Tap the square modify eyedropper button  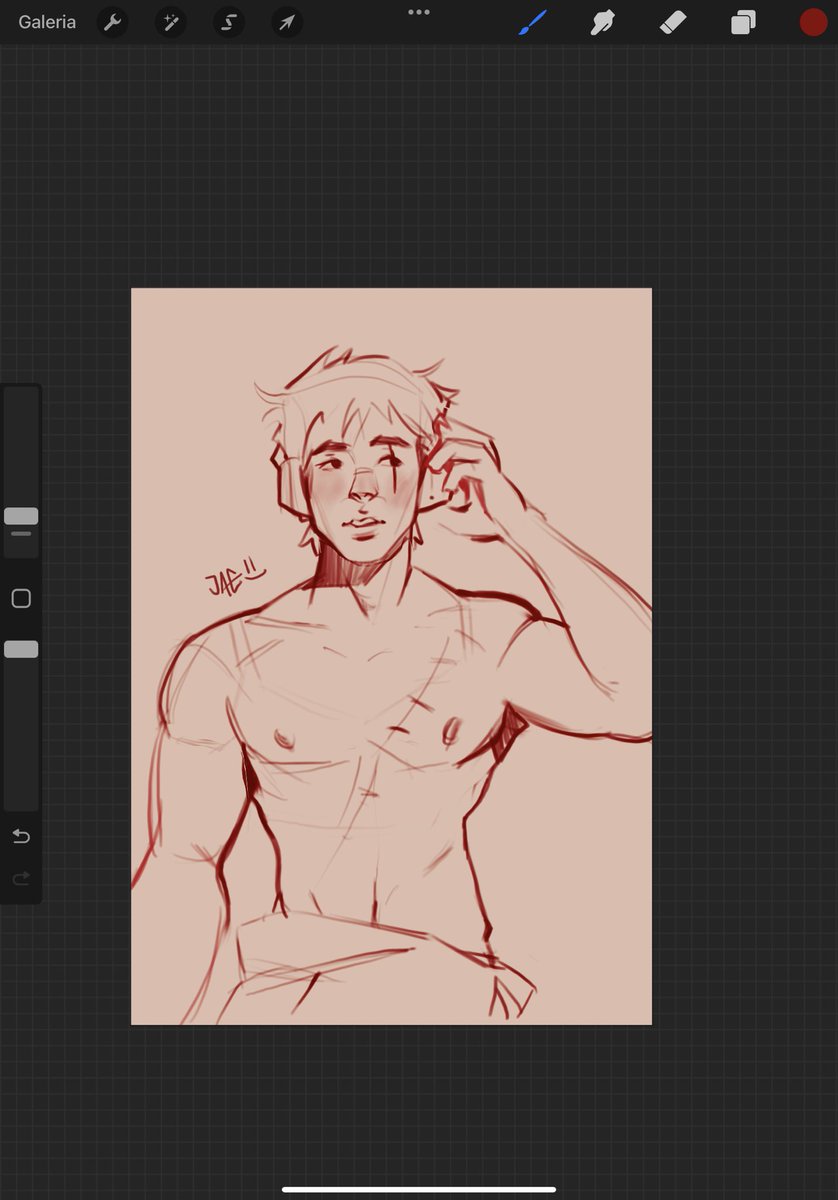[21, 598]
